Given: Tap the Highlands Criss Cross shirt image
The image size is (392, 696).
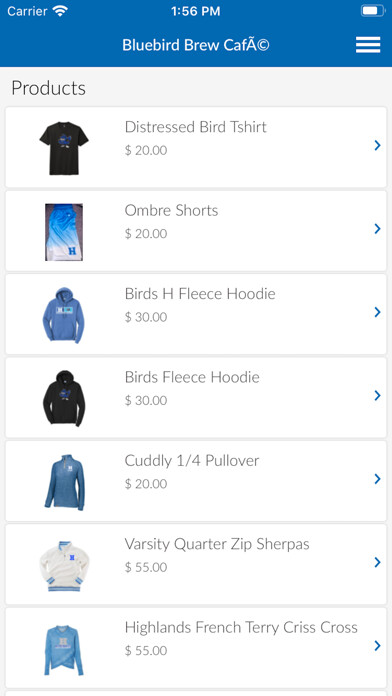Looking at the screenshot, I should point(64,649).
